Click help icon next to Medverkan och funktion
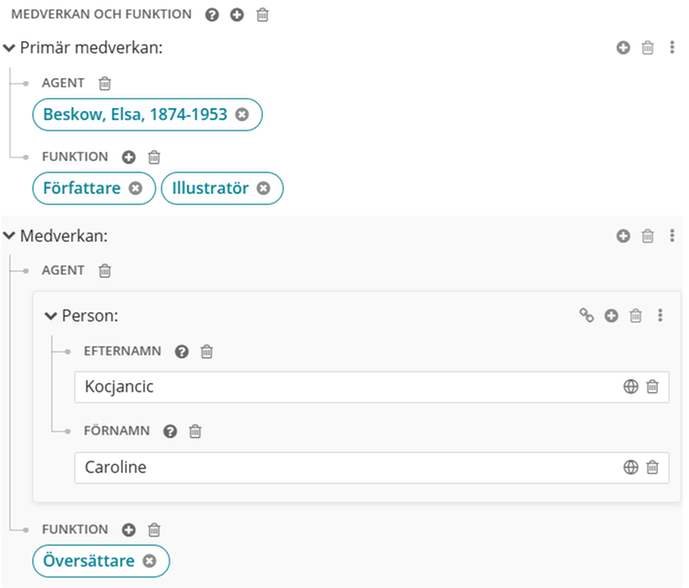The width and height of the screenshot is (689, 588). [x=211, y=15]
